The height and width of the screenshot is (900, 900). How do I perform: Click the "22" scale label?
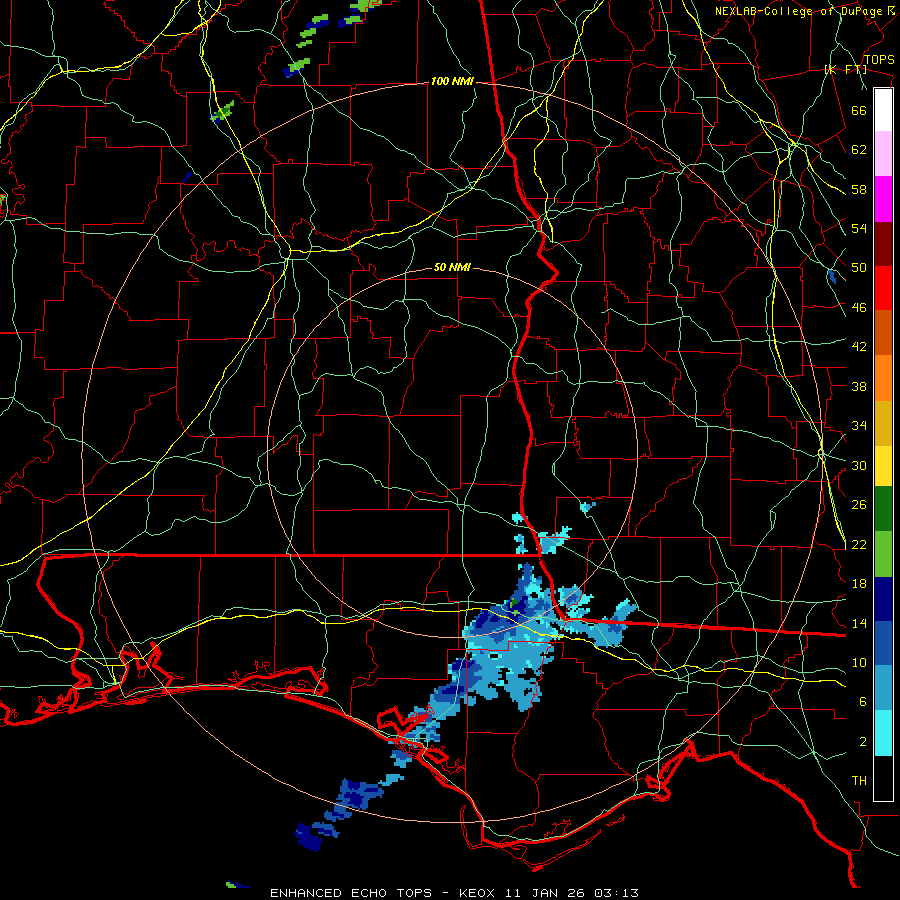pyautogui.click(x=859, y=544)
